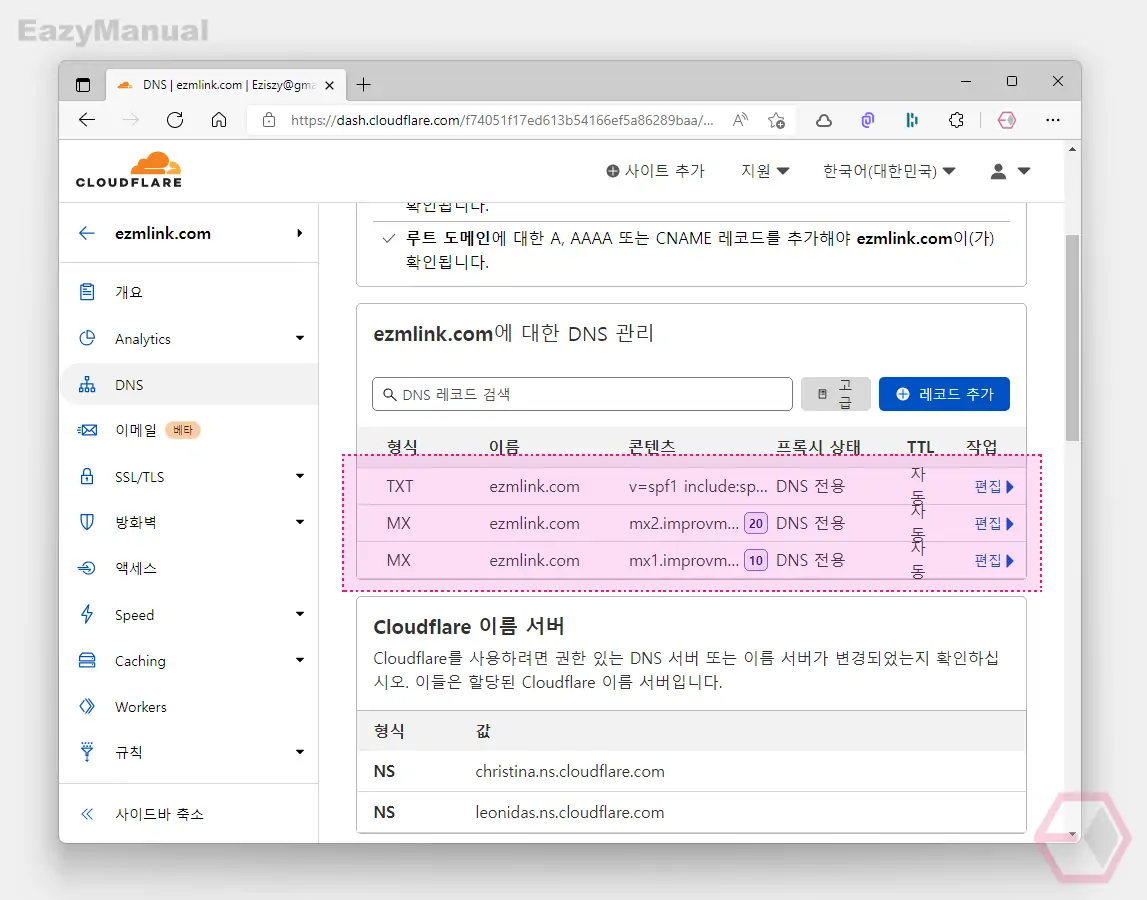Click the 규칙 funnel icon
1147x900 pixels.
click(87, 751)
